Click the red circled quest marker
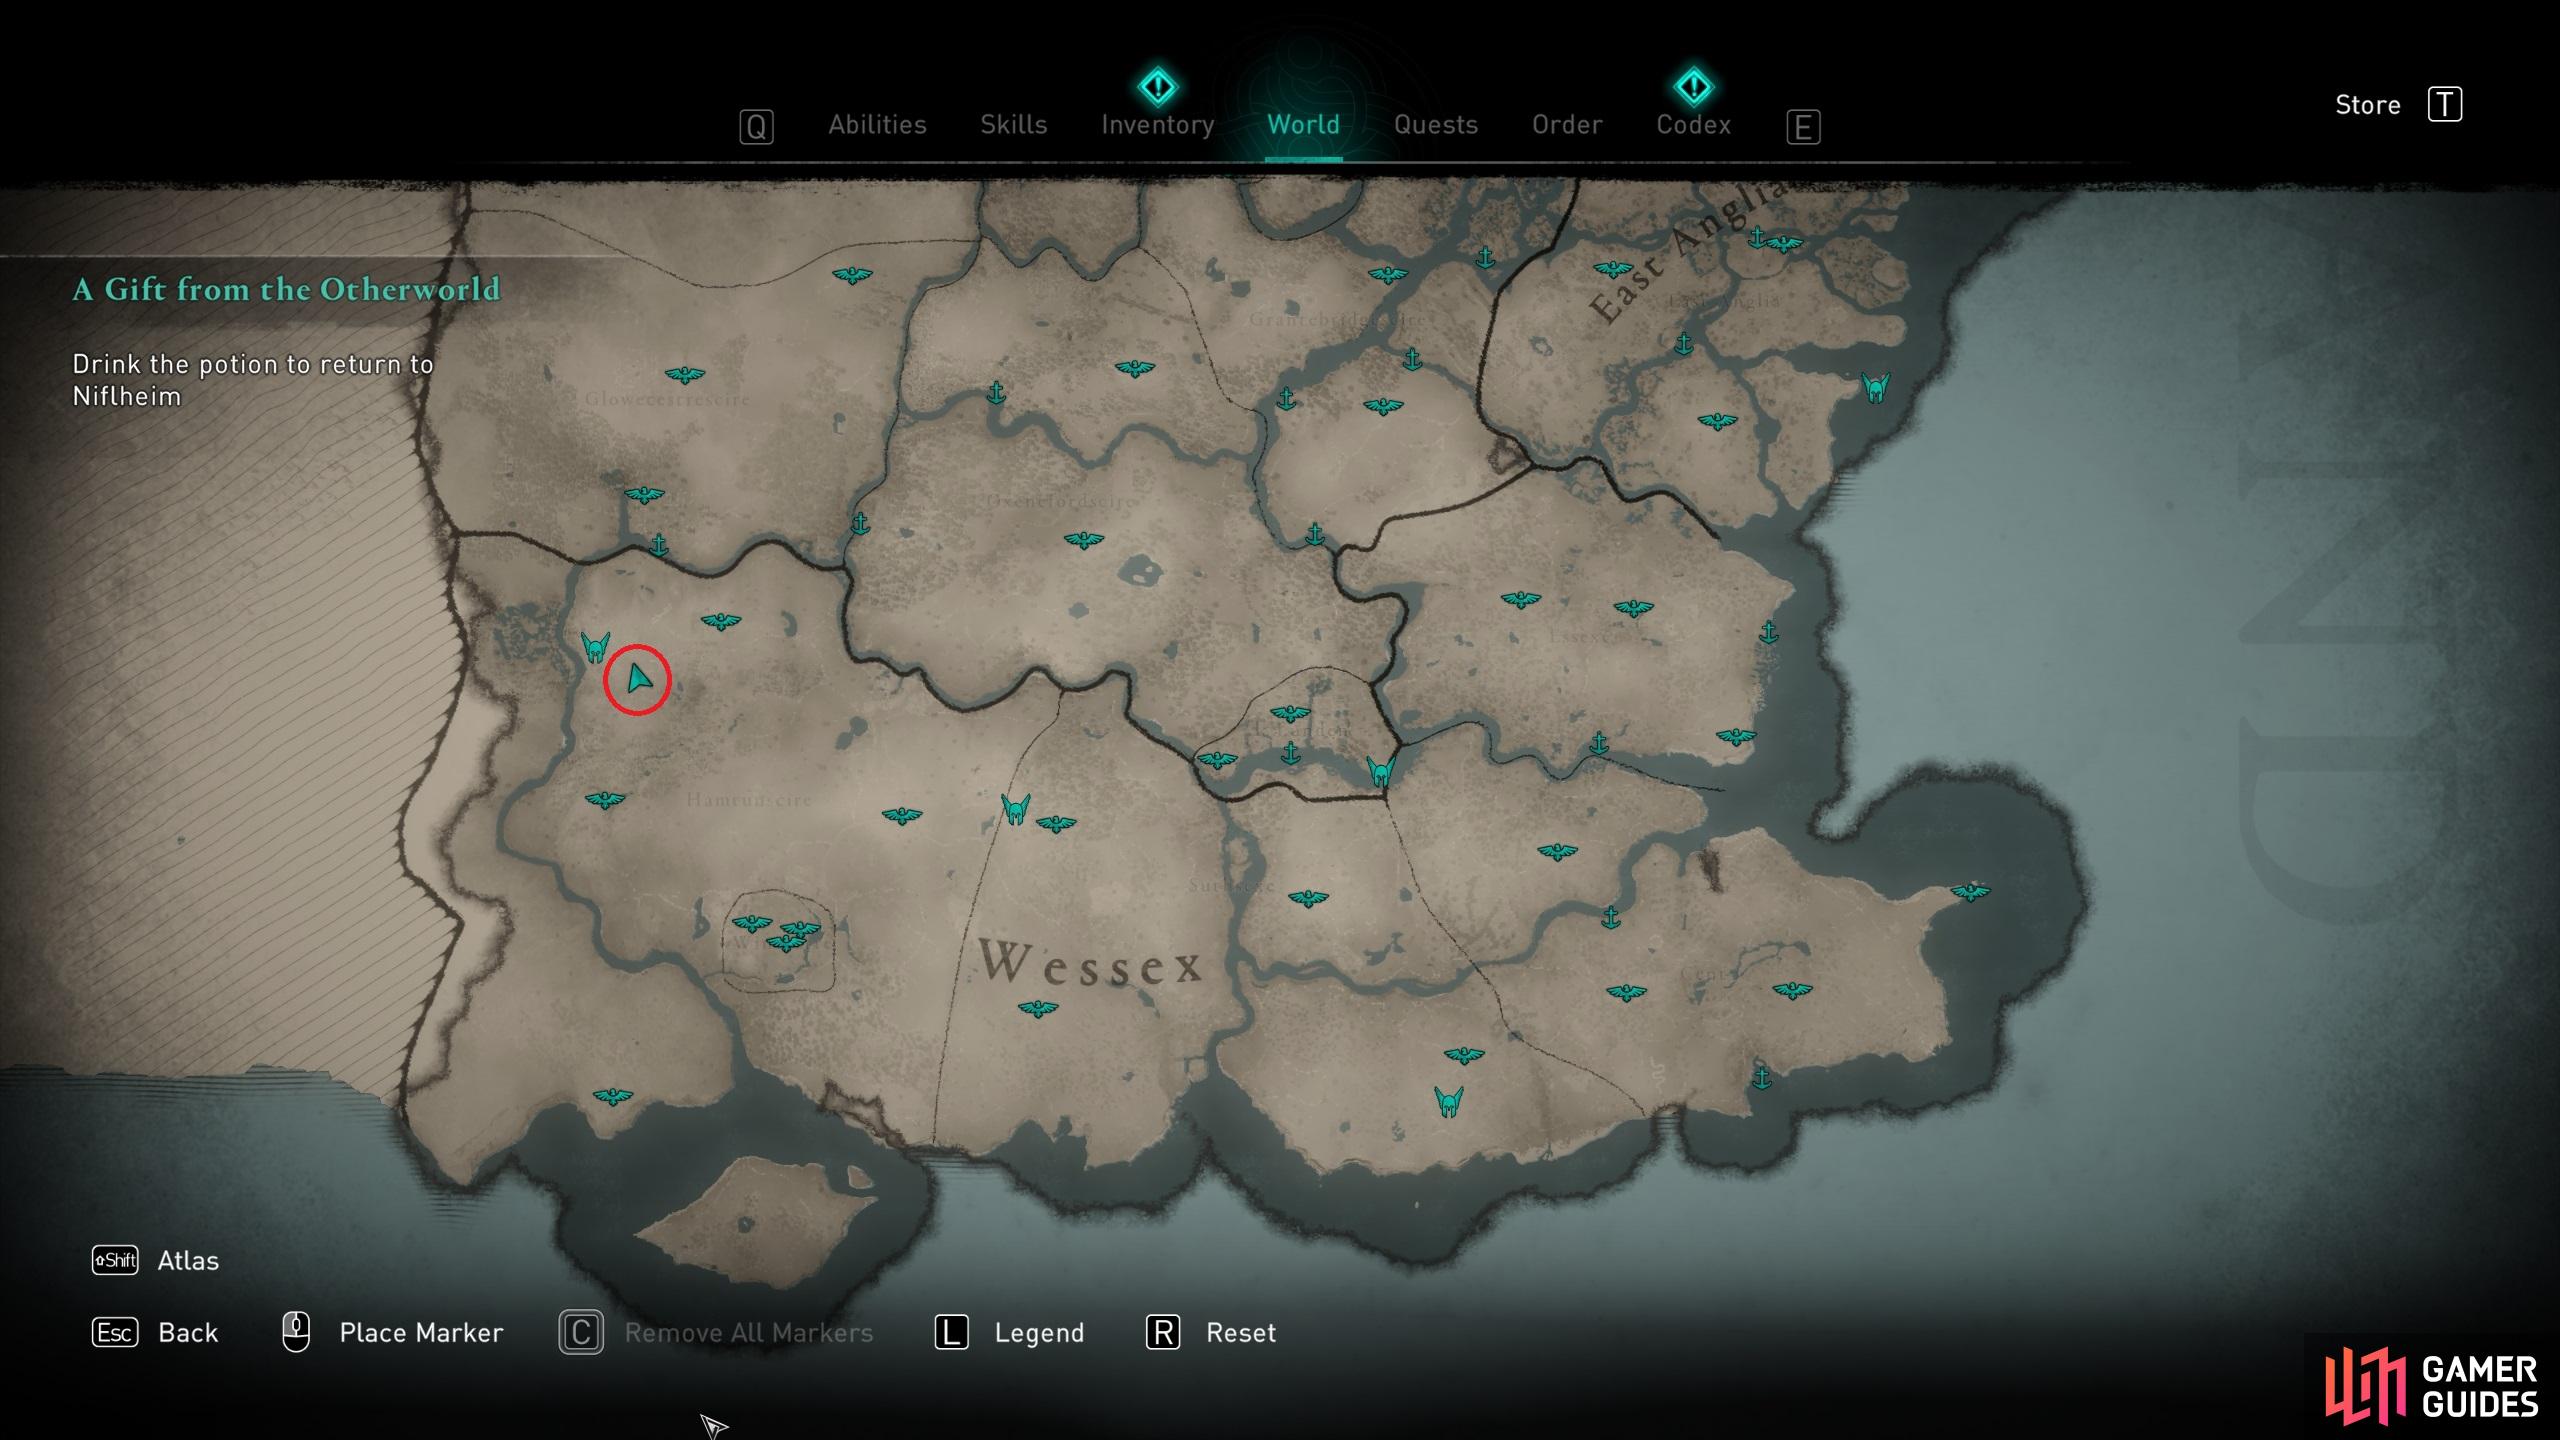Viewport: 2560px width, 1440px height. [x=635, y=679]
